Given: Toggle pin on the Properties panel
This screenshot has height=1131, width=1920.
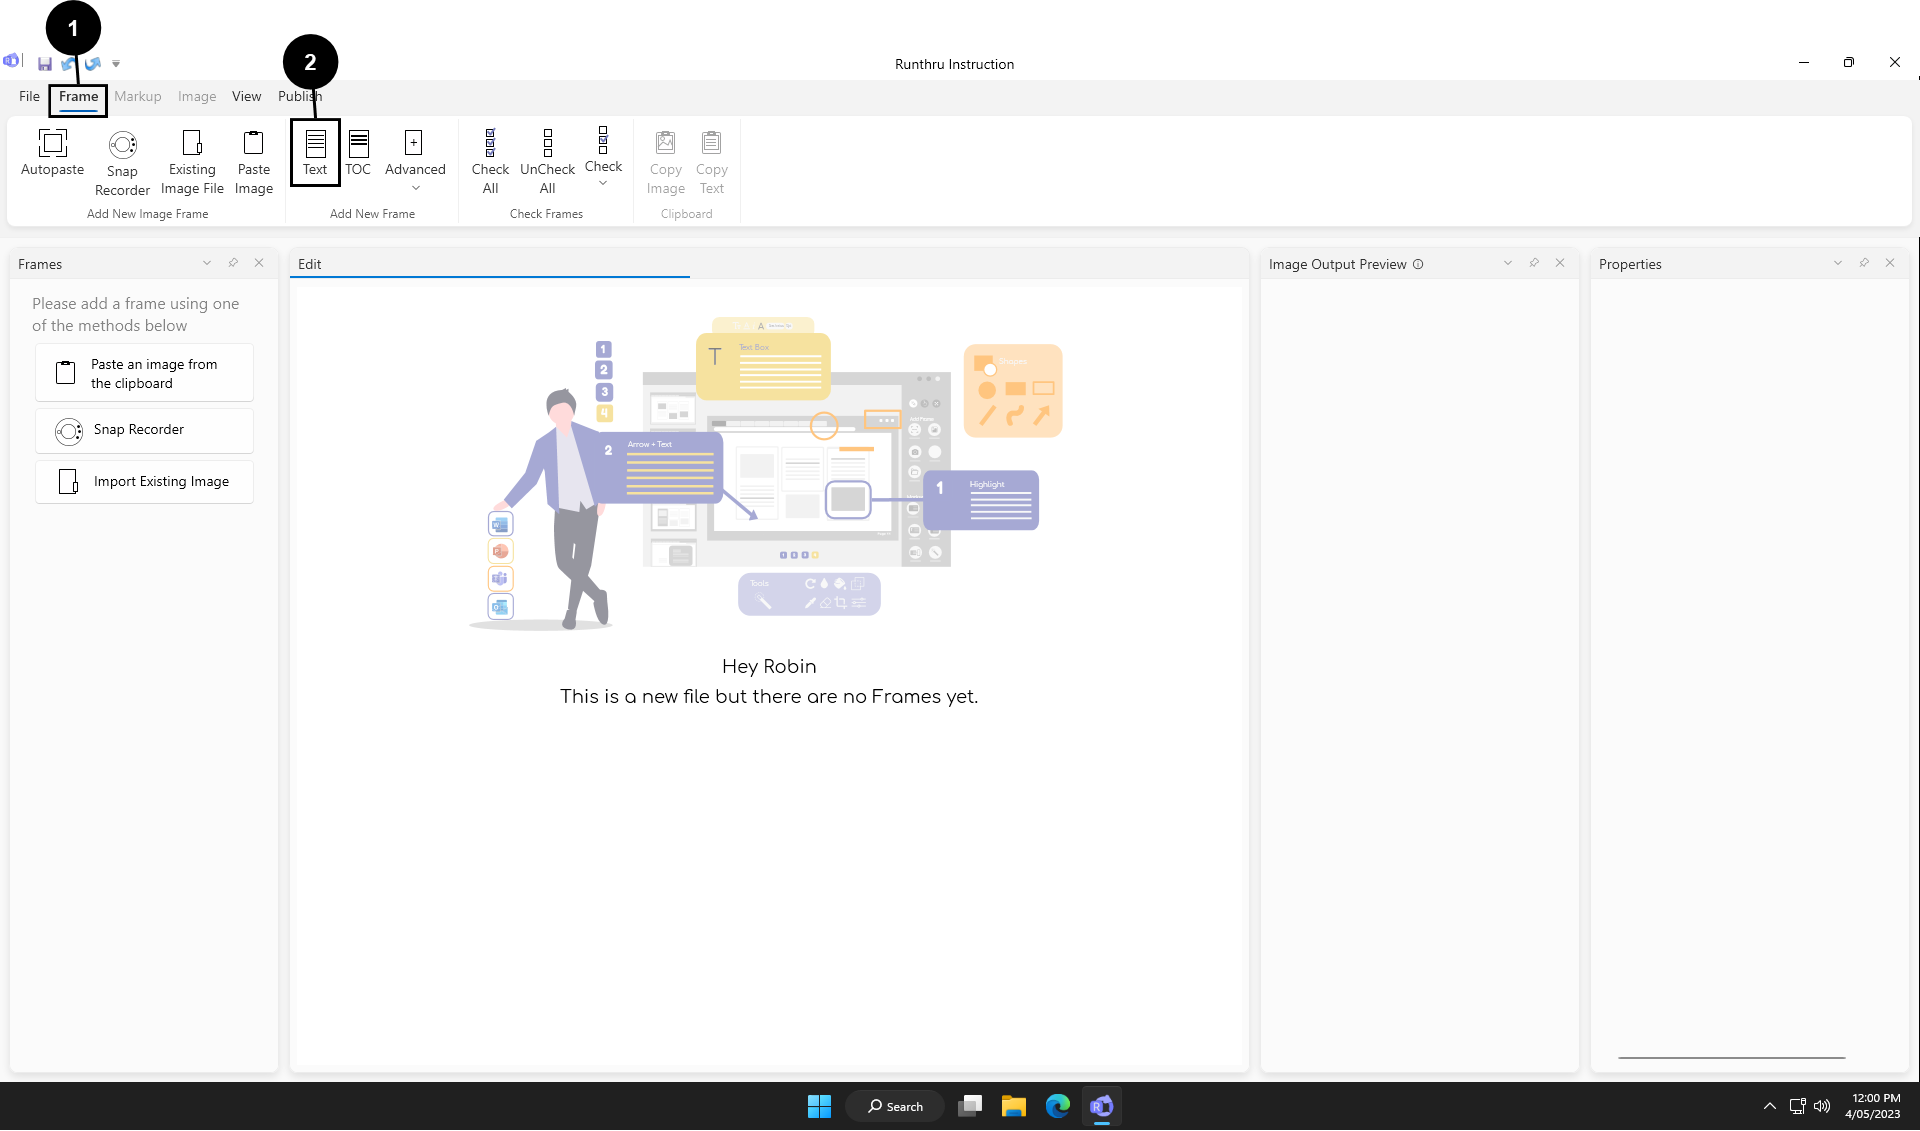Looking at the screenshot, I should click(1864, 263).
